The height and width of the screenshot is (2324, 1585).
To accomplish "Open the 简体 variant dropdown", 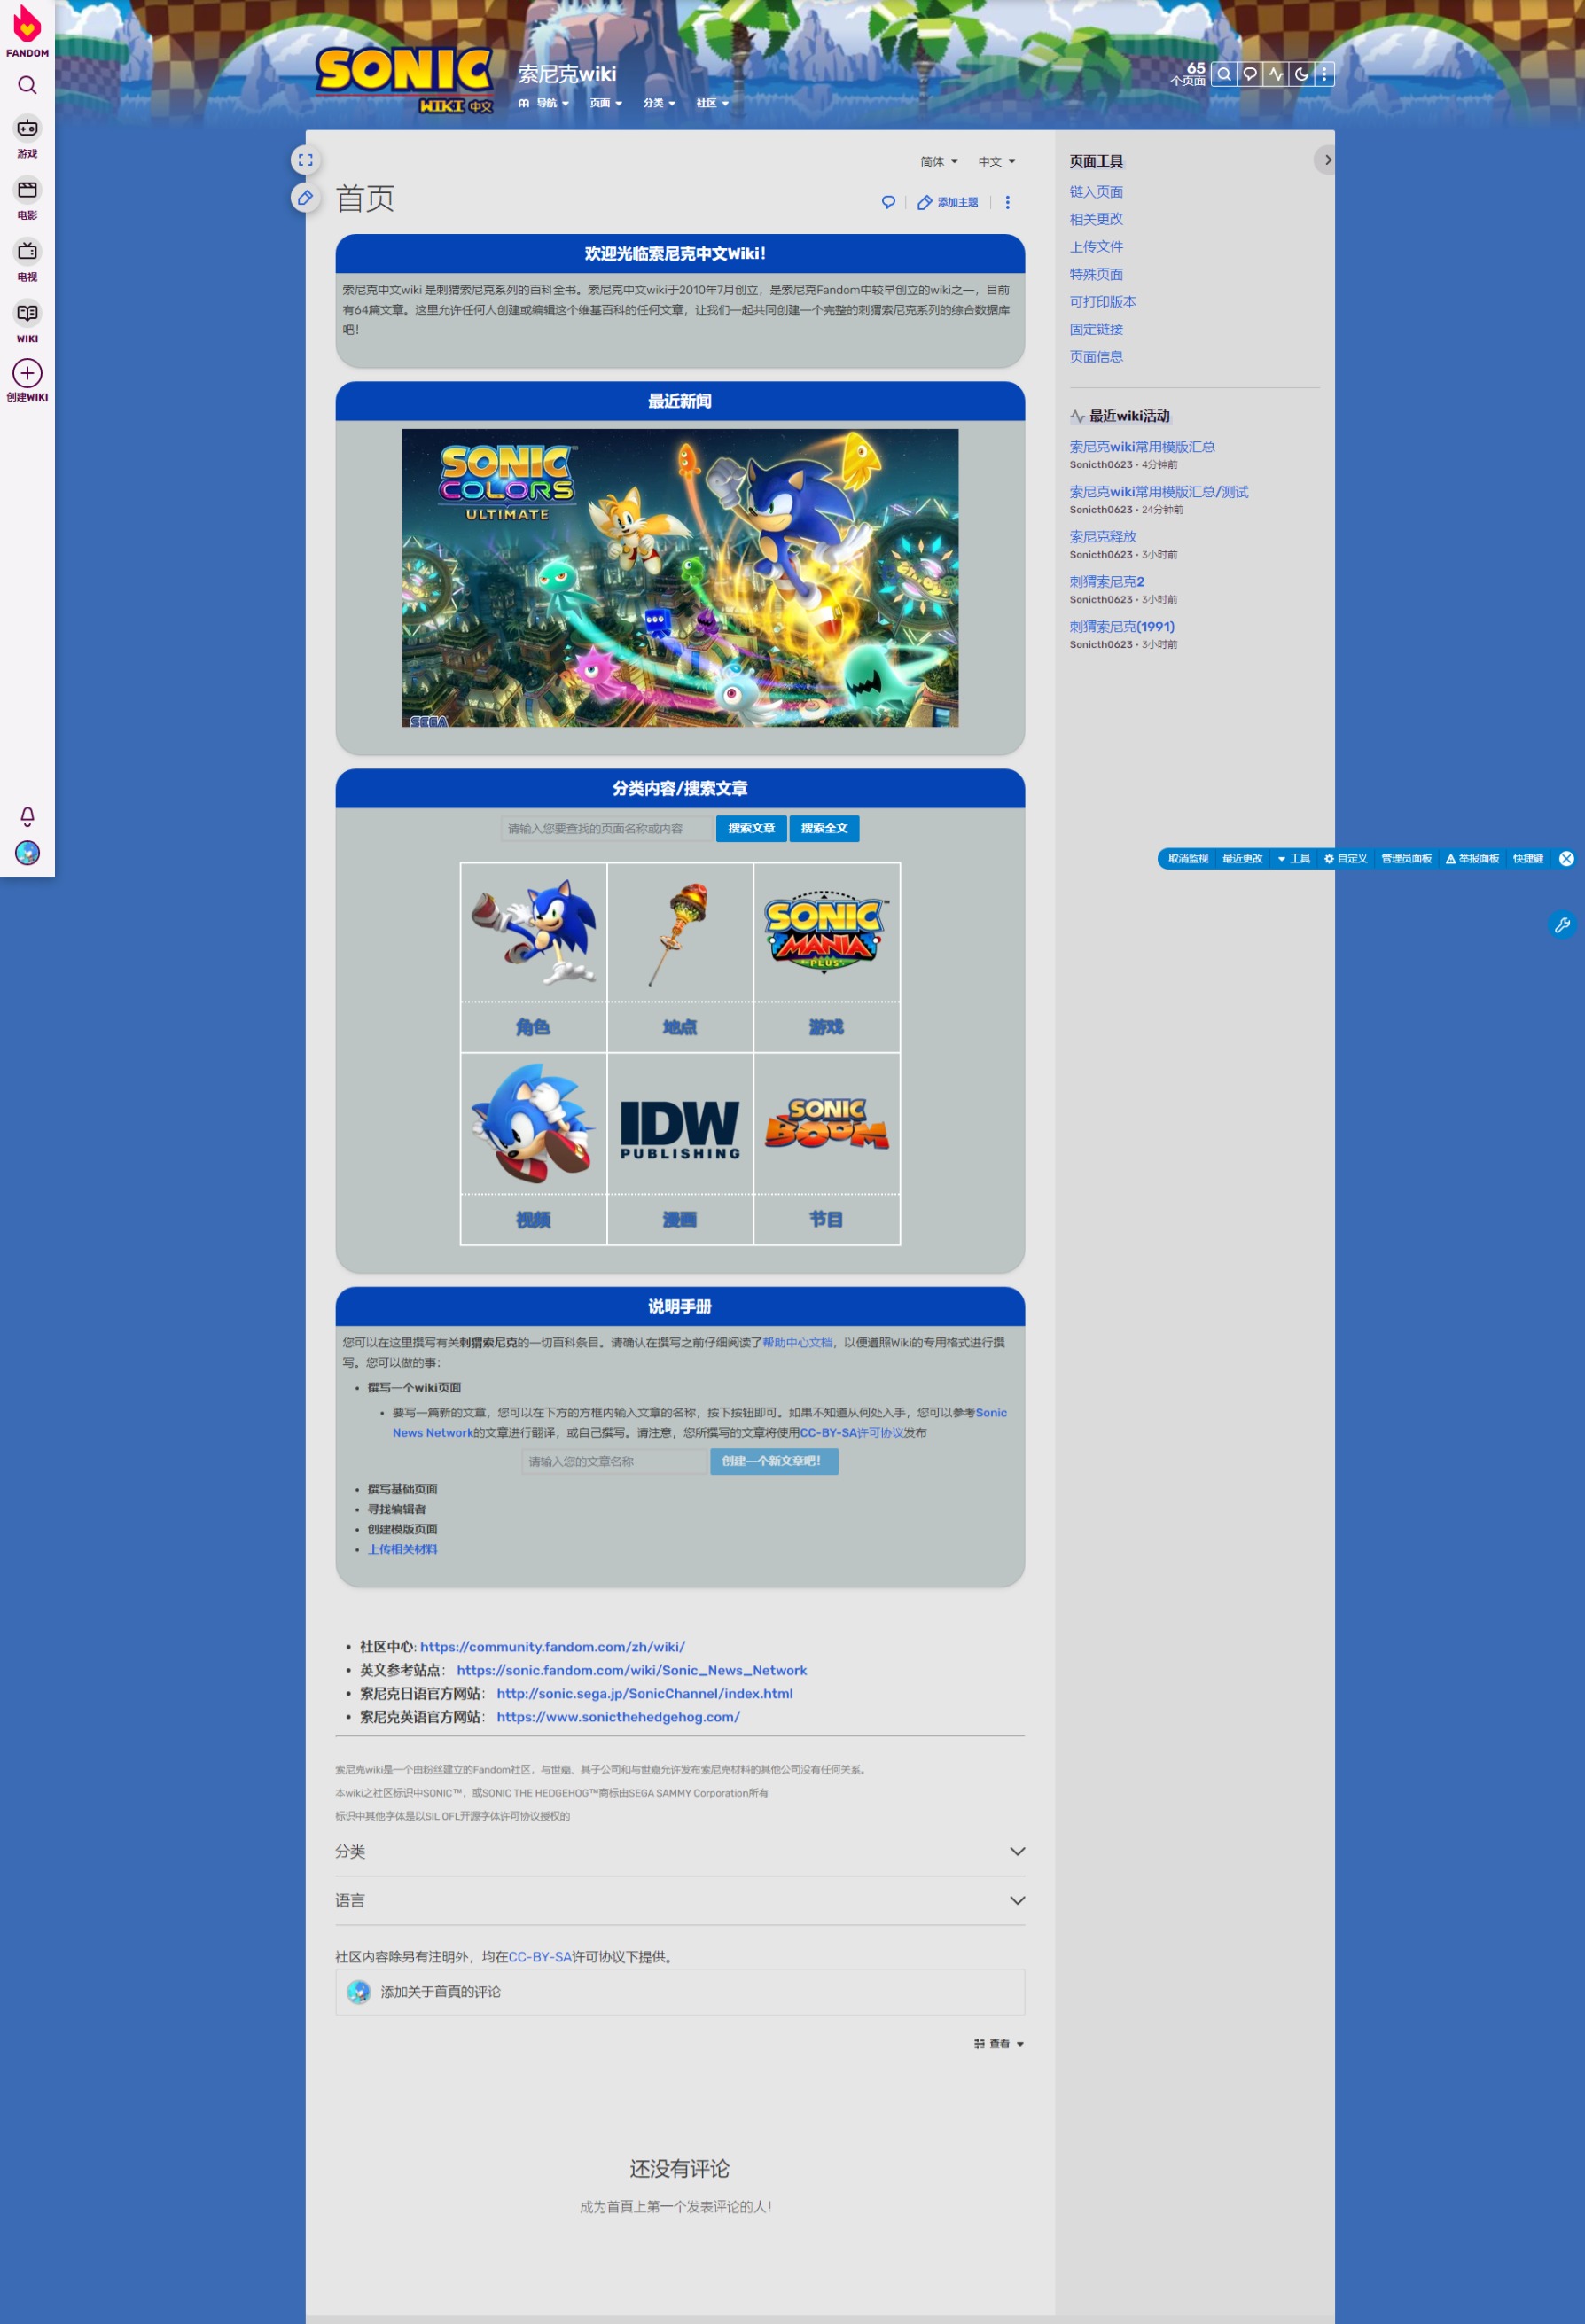I will pos(939,161).
